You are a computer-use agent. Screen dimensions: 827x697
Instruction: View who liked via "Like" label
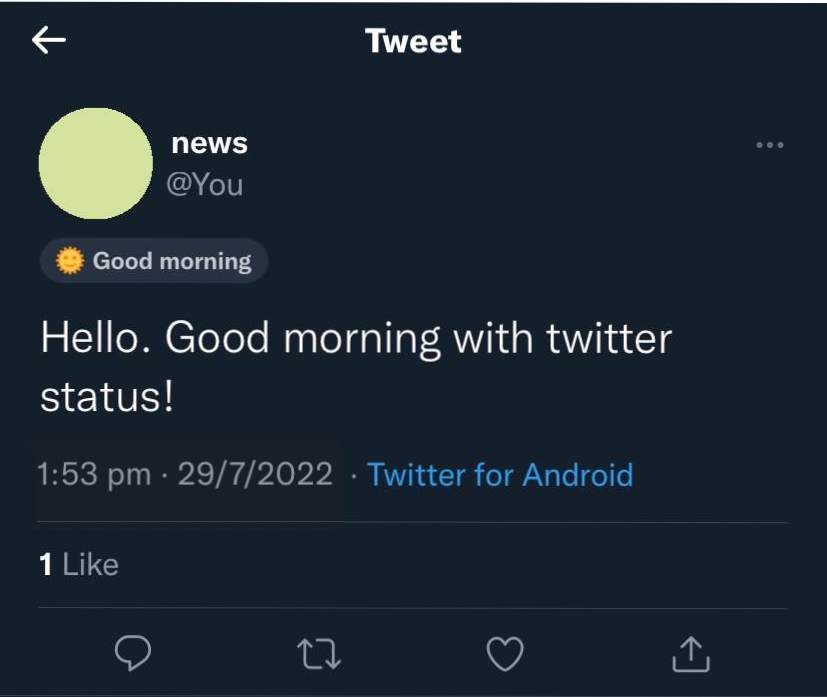click(90, 564)
